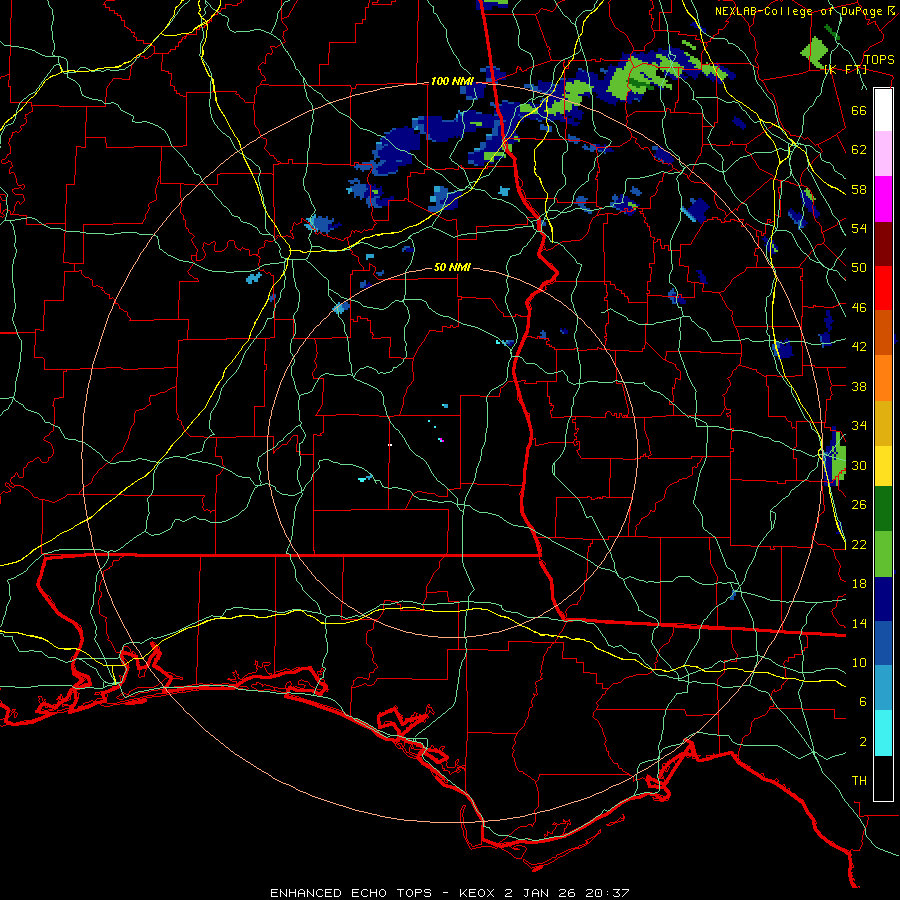Click the "30" scale value
The height and width of the screenshot is (900, 900).
[859, 465]
